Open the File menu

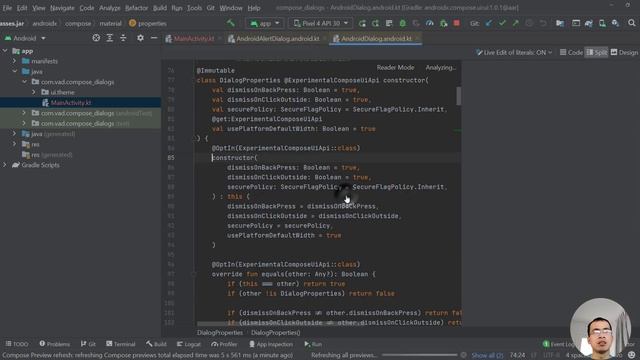point(7,8)
